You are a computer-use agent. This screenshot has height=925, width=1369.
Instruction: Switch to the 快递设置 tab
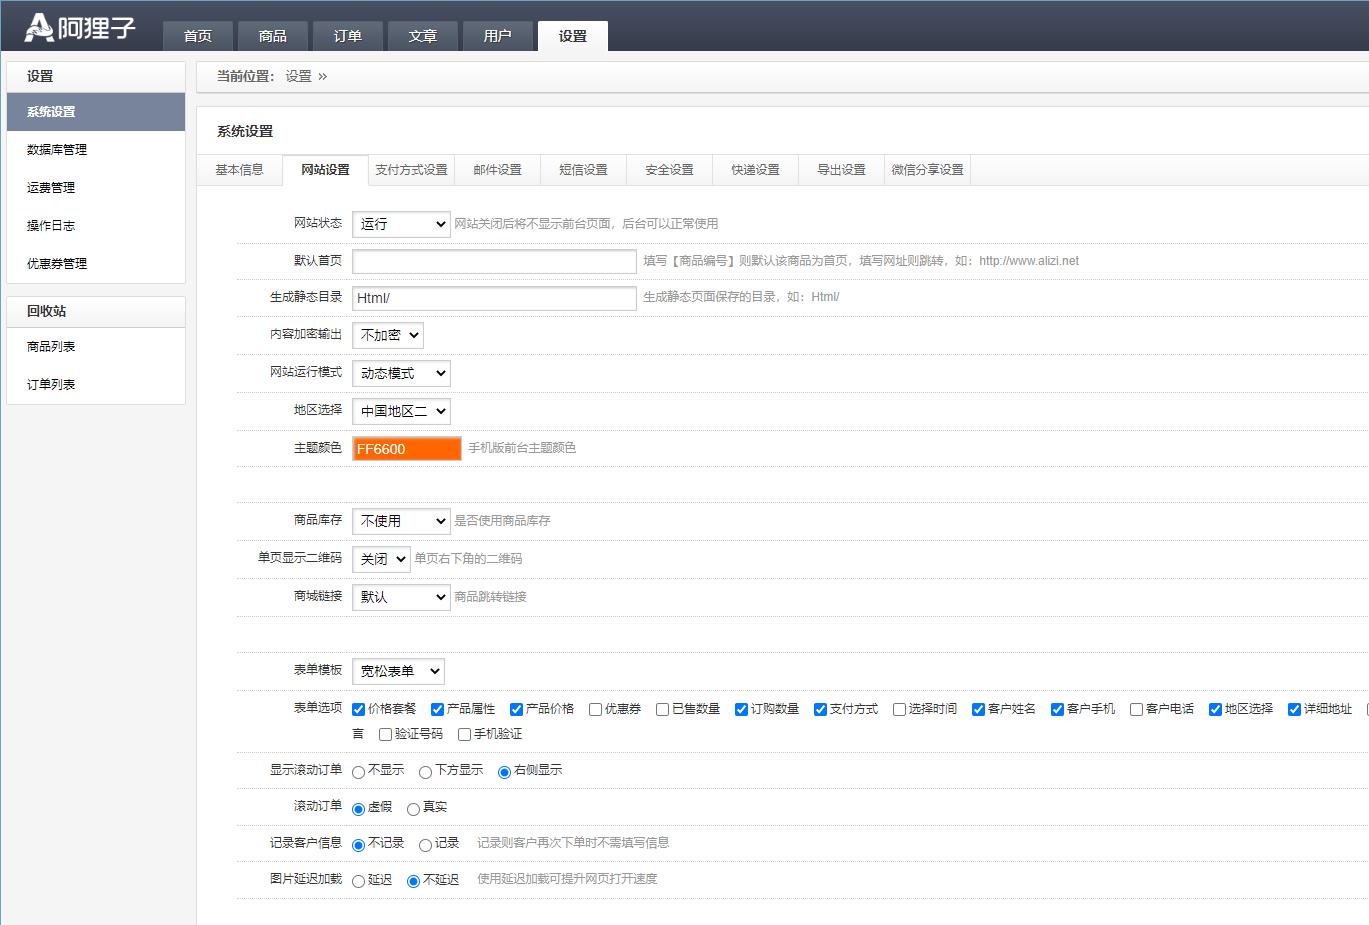pyautogui.click(x=756, y=170)
